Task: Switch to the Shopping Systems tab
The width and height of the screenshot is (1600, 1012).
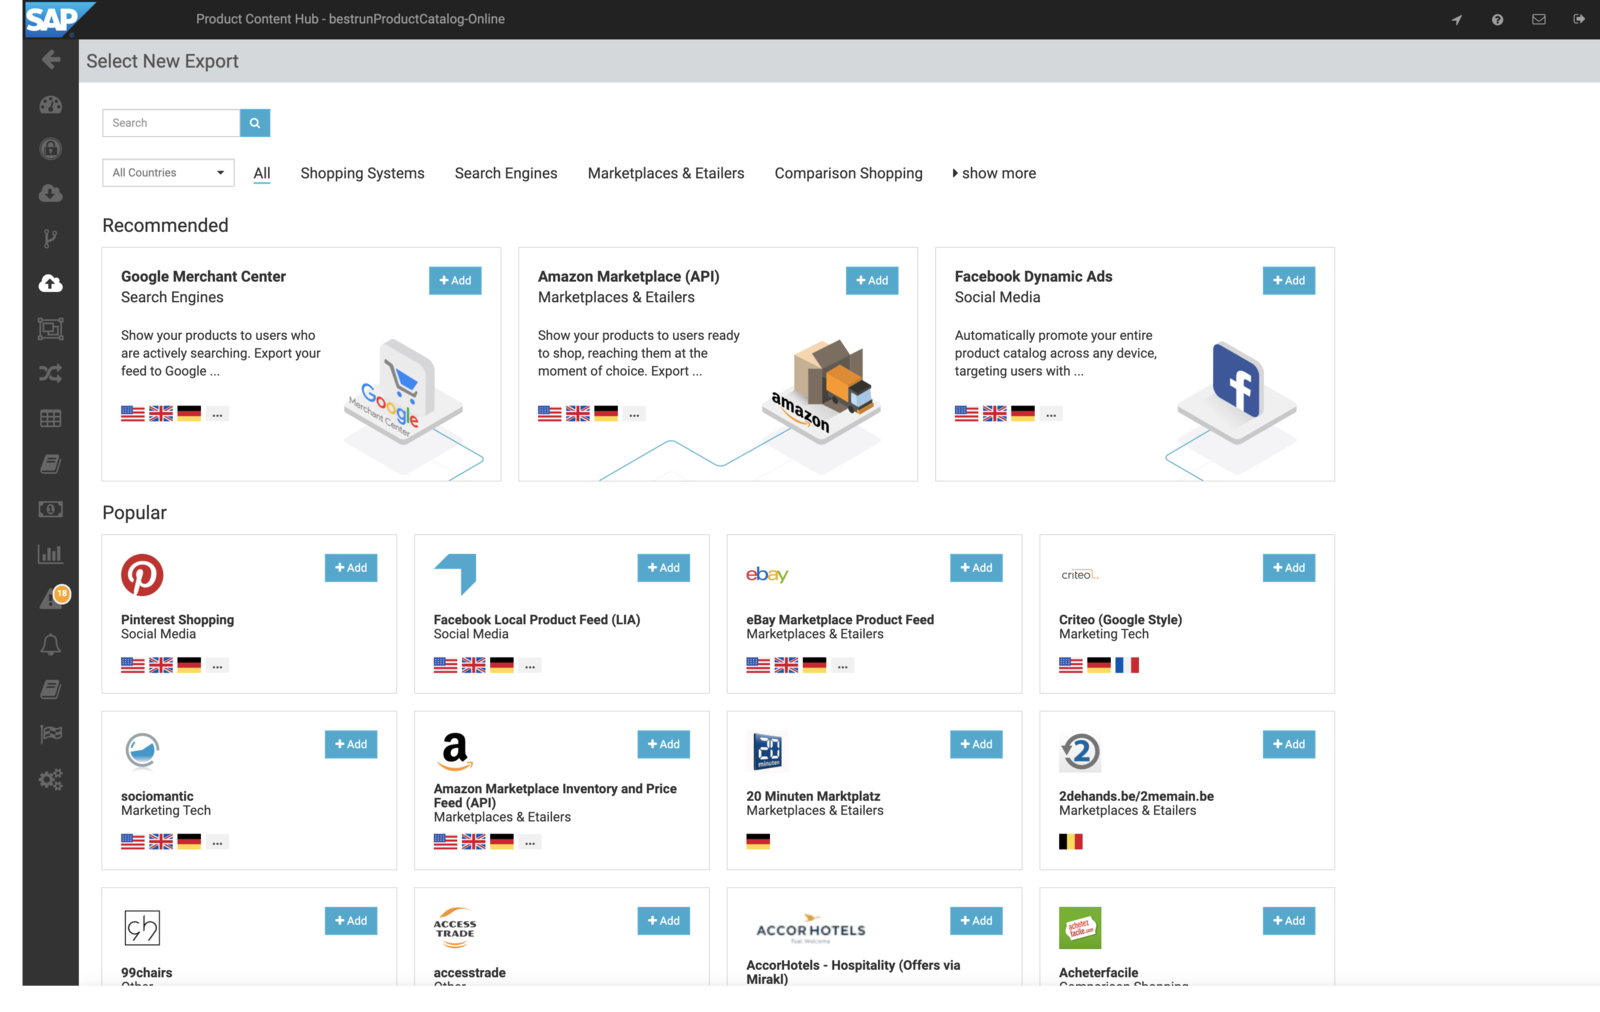Action: click(362, 174)
